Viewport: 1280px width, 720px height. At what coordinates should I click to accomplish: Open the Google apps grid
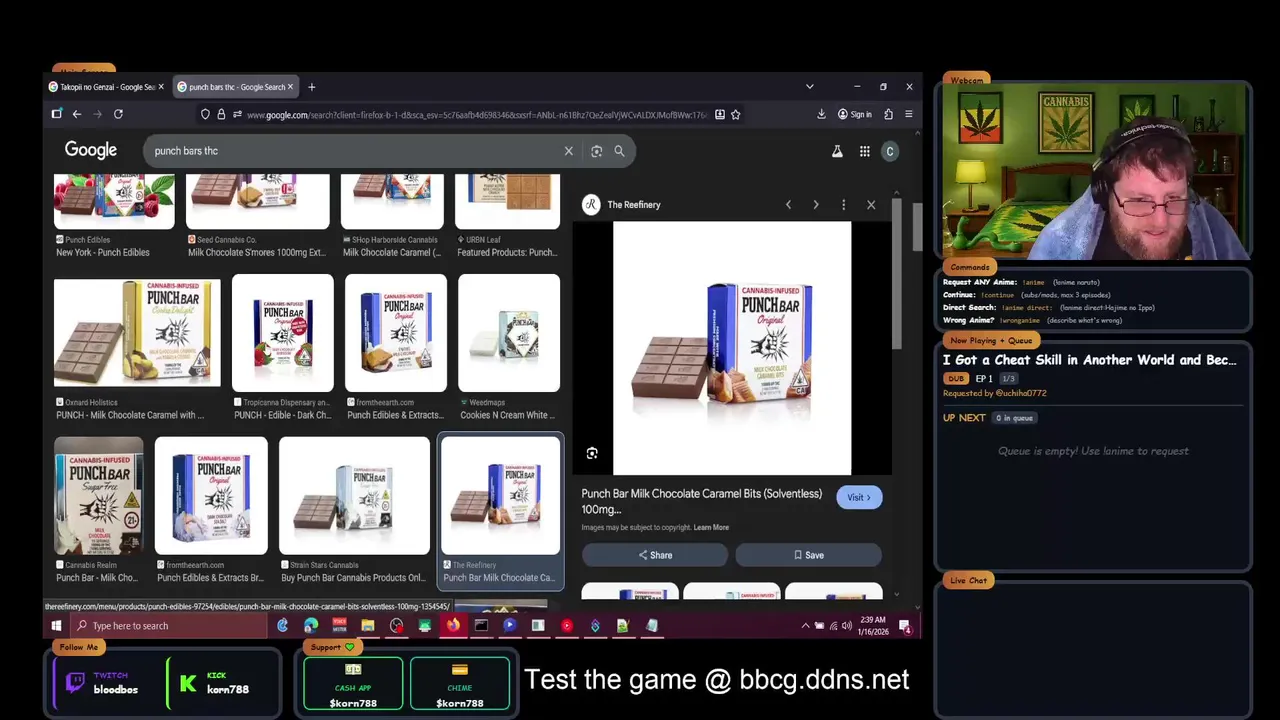864,151
